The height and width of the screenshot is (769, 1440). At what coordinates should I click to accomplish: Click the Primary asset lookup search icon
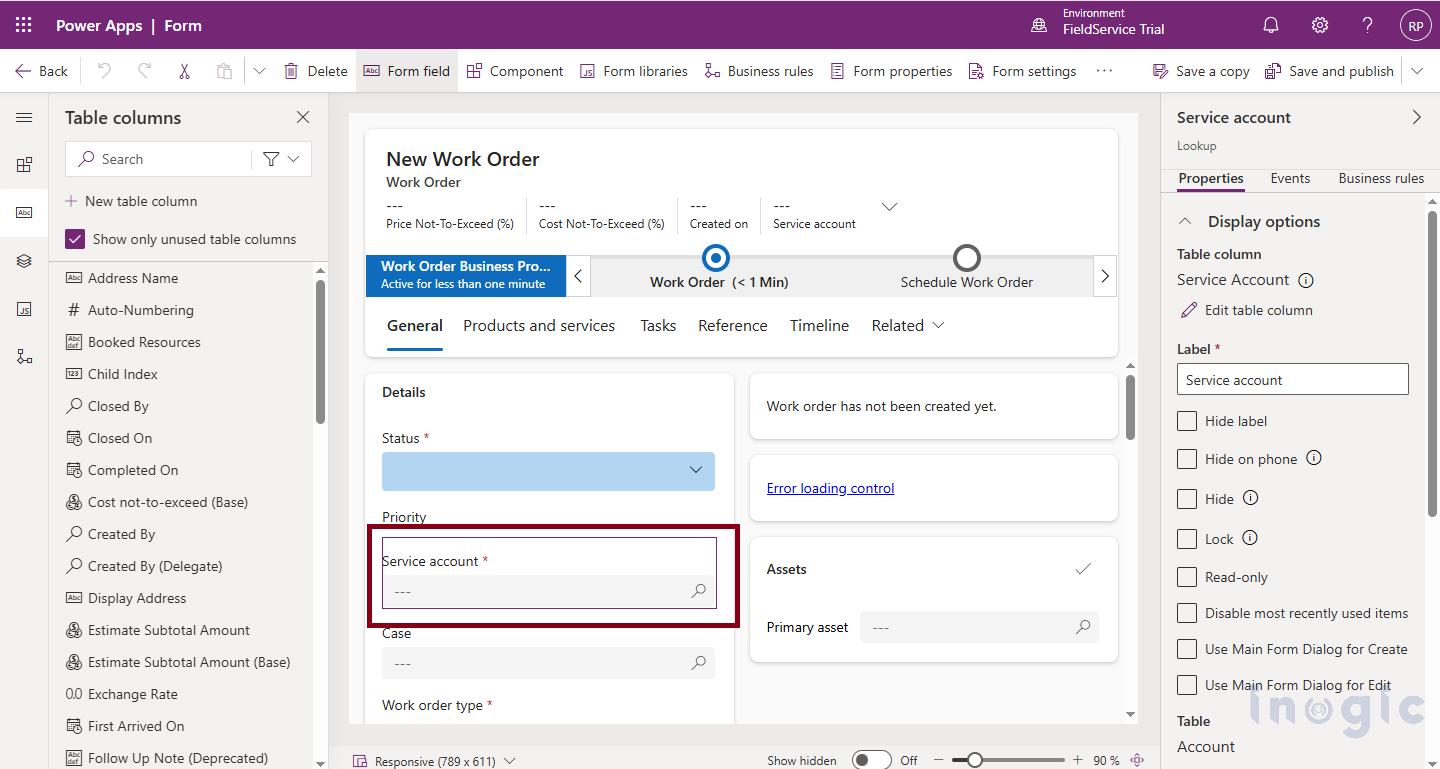pyautogui.click(x=1083, y=627)
